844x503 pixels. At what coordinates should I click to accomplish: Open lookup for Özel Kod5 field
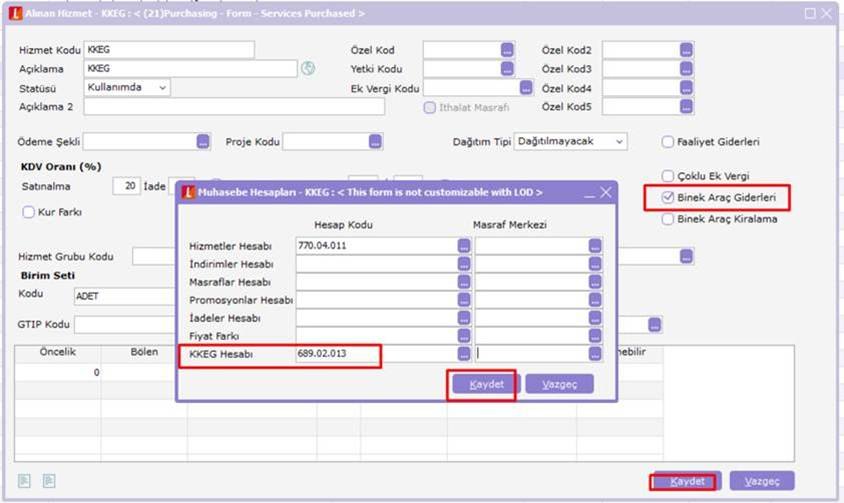point(686,107)
